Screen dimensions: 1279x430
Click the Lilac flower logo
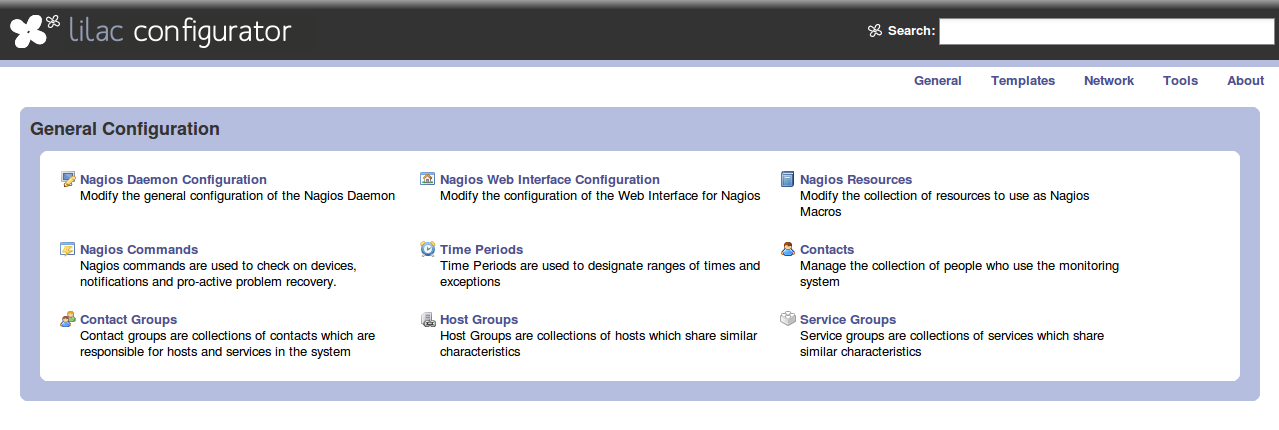point(34,31)
